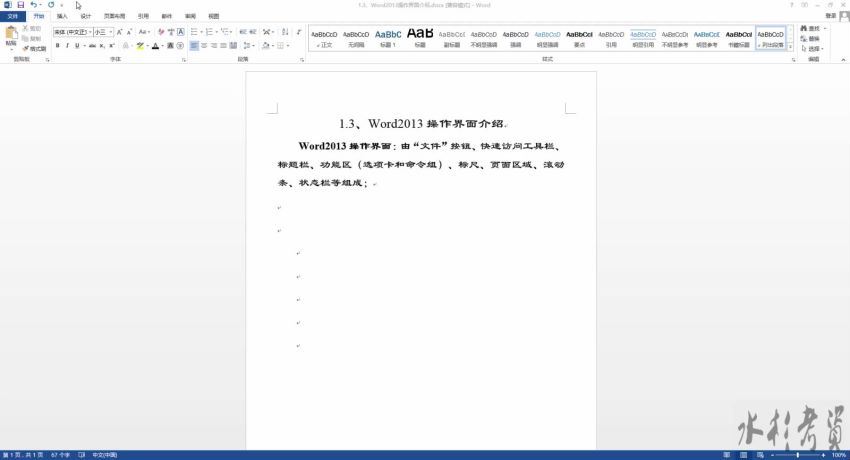850x460 pixels.
Task: Open the font size dropdown 小三
Action: pos(111,33)
